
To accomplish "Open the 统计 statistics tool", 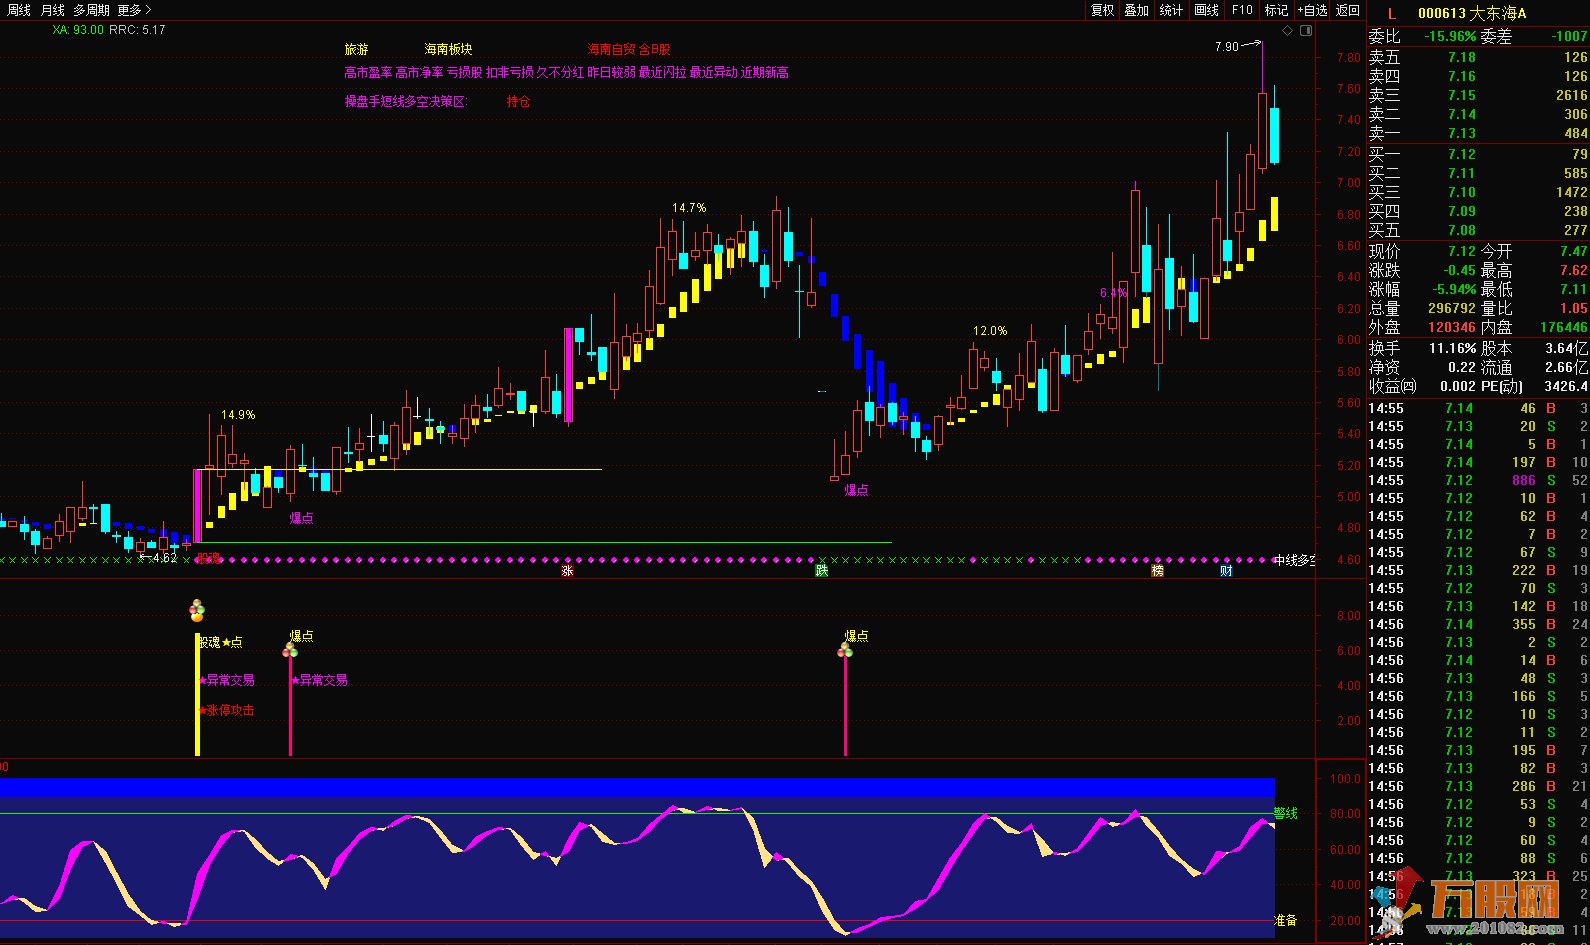I will (x=1171, y=10).
